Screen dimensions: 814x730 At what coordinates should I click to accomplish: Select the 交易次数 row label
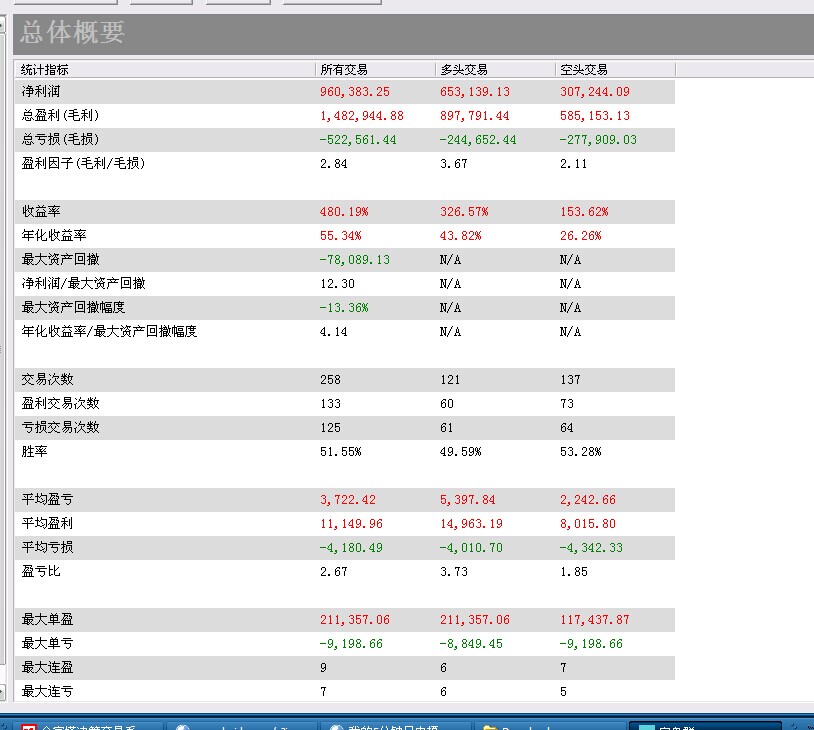(x=47, y=379)
